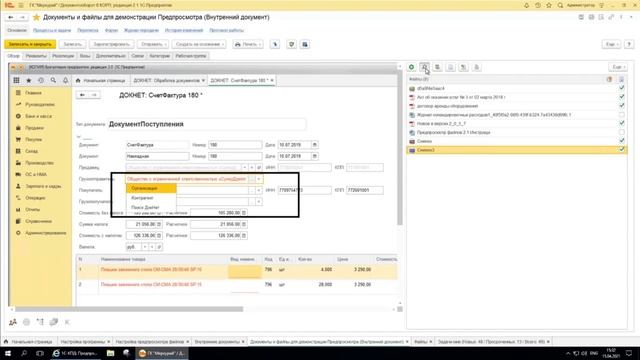Open the Internet Explorer taskbar window
The width and height of the screenshot is (640, 360).
76,353
